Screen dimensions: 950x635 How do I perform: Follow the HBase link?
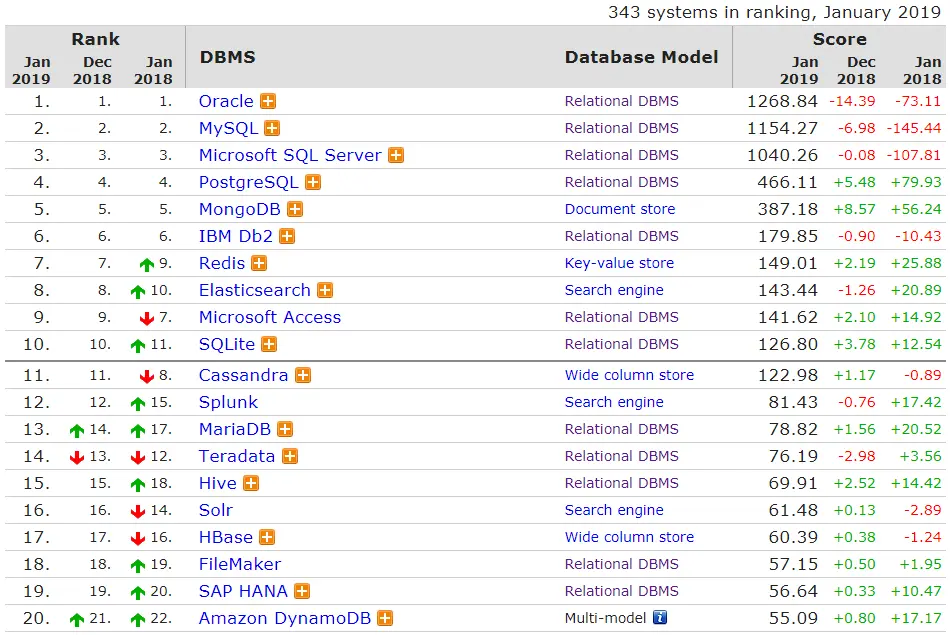click(x=225, y=537)
